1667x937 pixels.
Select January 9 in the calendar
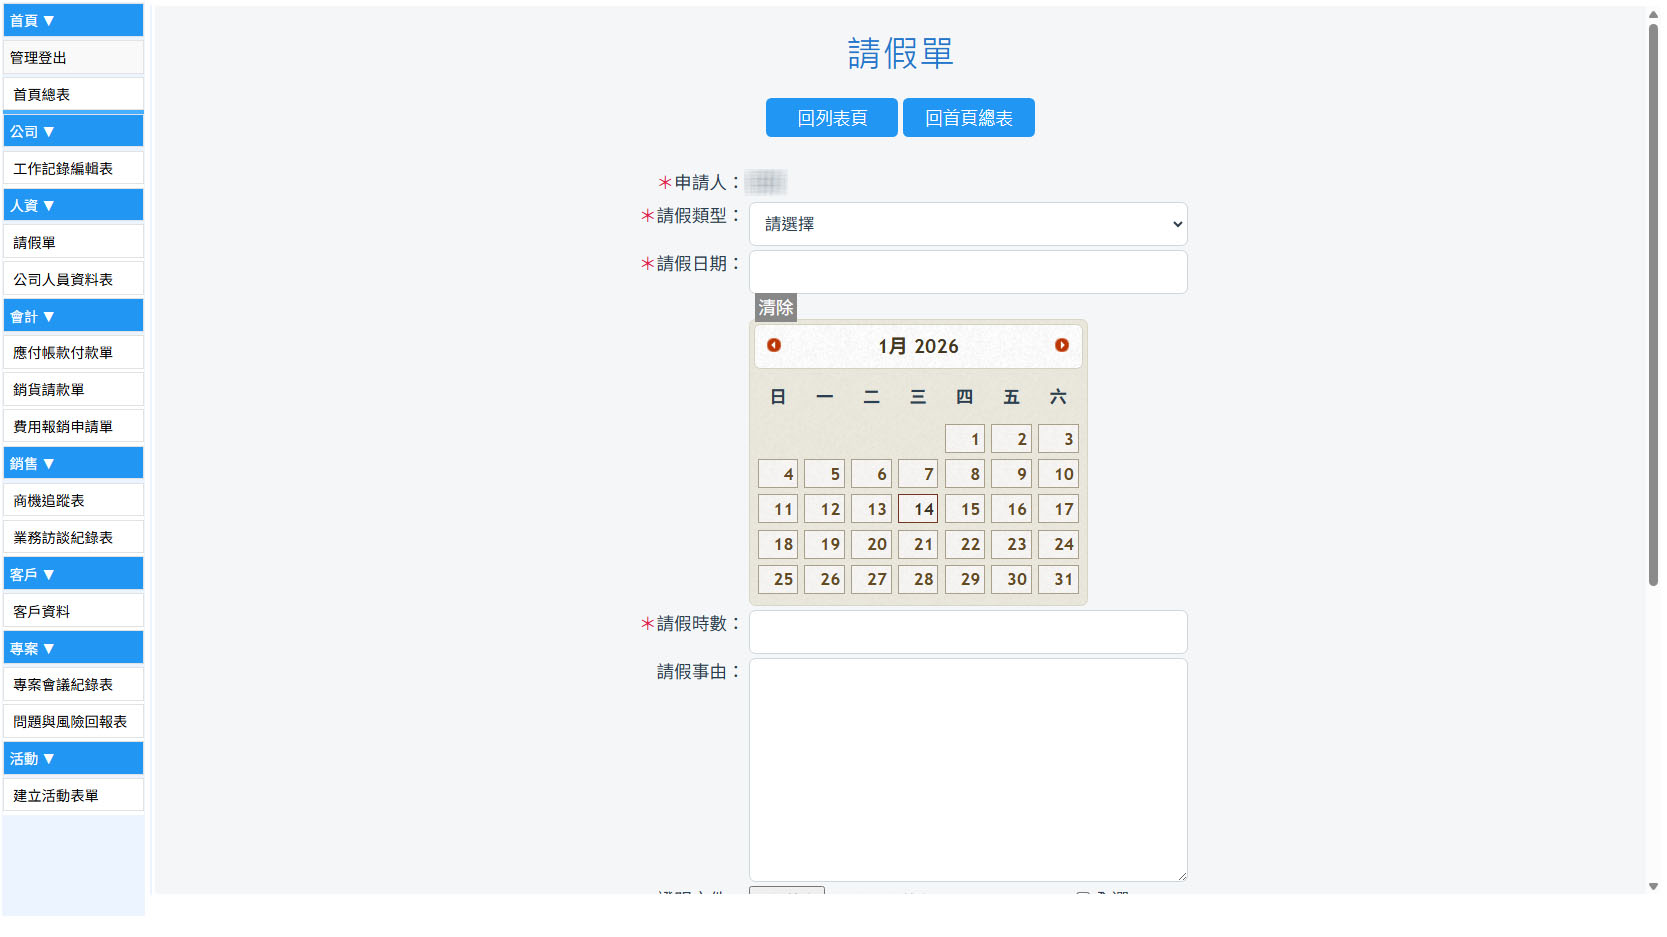pyautogui.click(x=1011, y=474)
